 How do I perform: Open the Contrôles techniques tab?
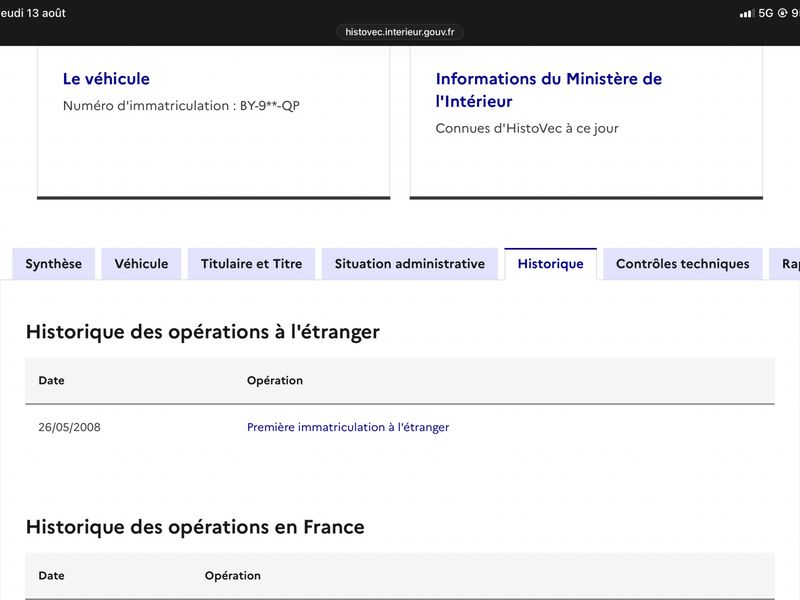click(683, 264)
